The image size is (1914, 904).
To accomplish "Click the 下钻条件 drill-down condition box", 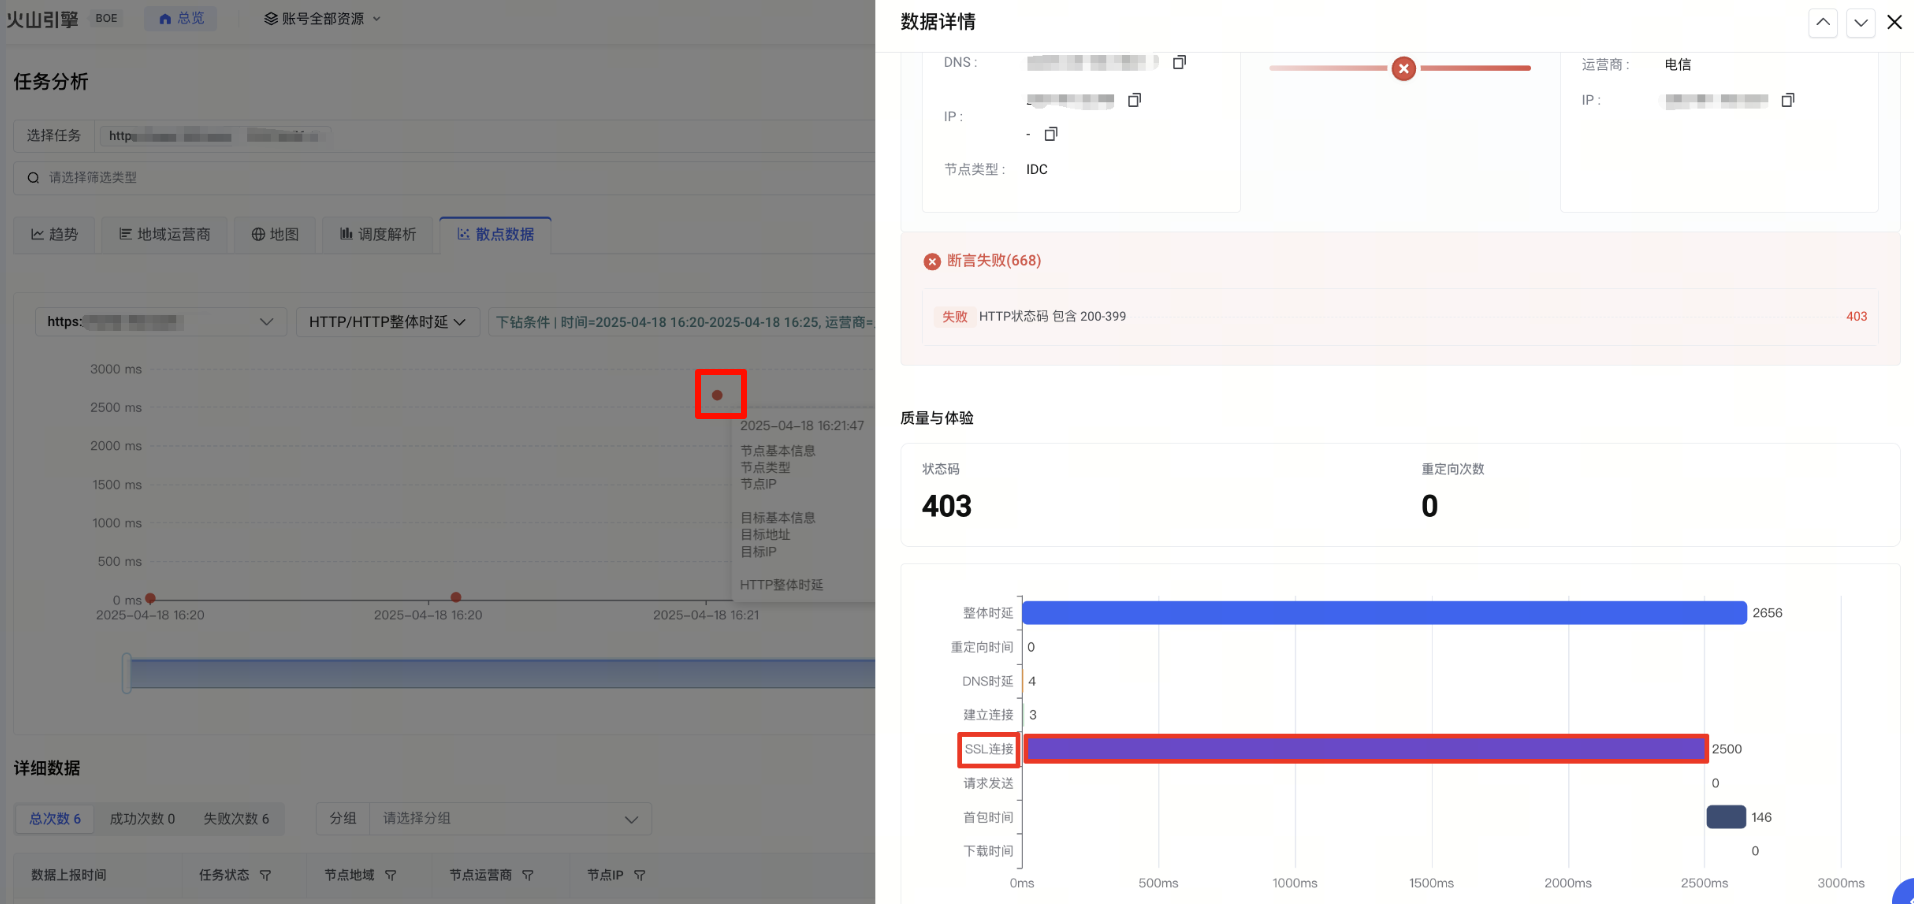I will click(682, 322).
